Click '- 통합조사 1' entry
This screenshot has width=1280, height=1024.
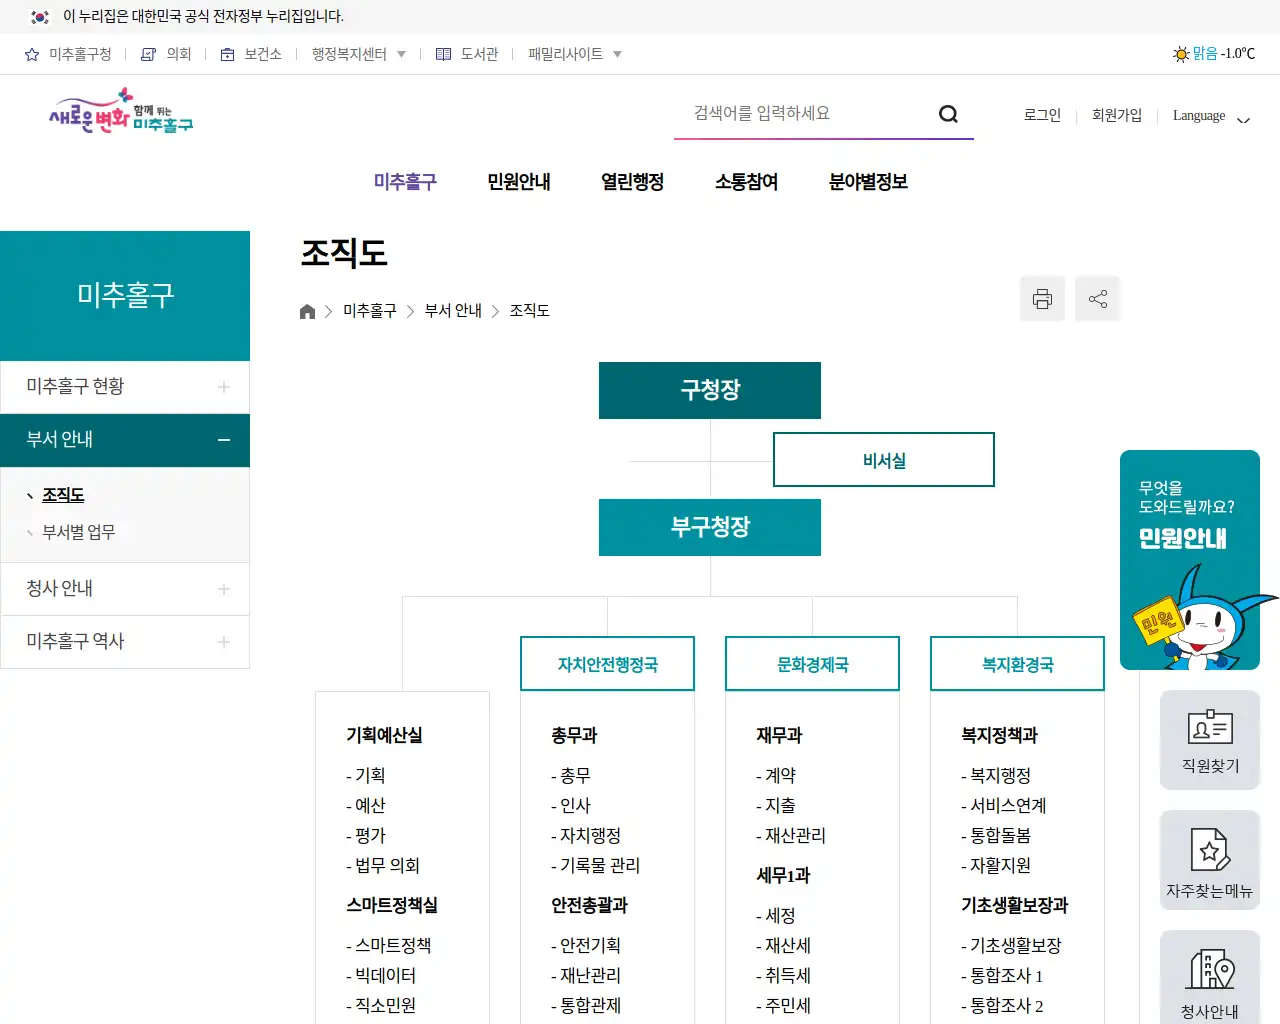tap(1002, 975)
